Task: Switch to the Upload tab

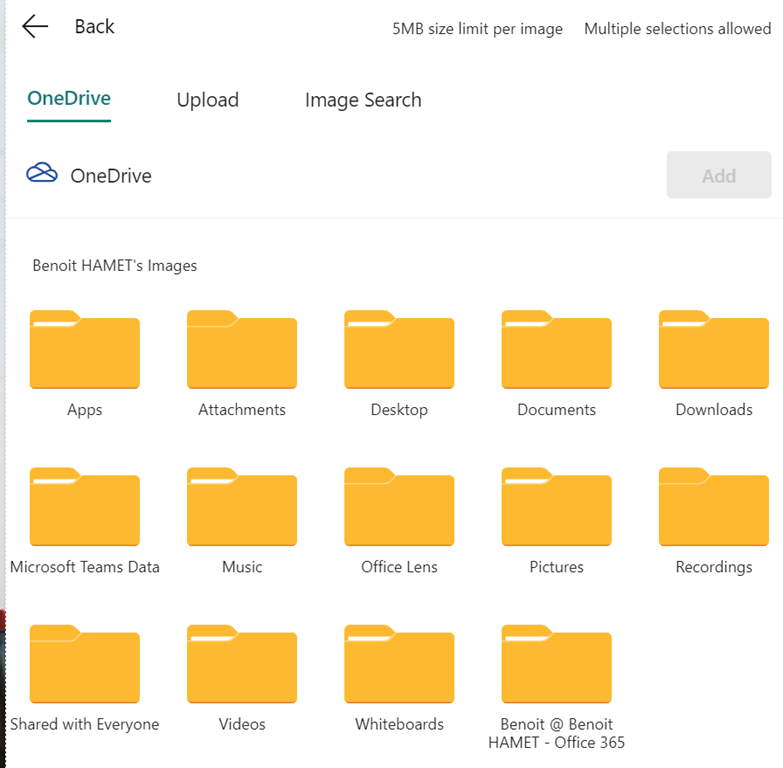Action: pos(208,100)
